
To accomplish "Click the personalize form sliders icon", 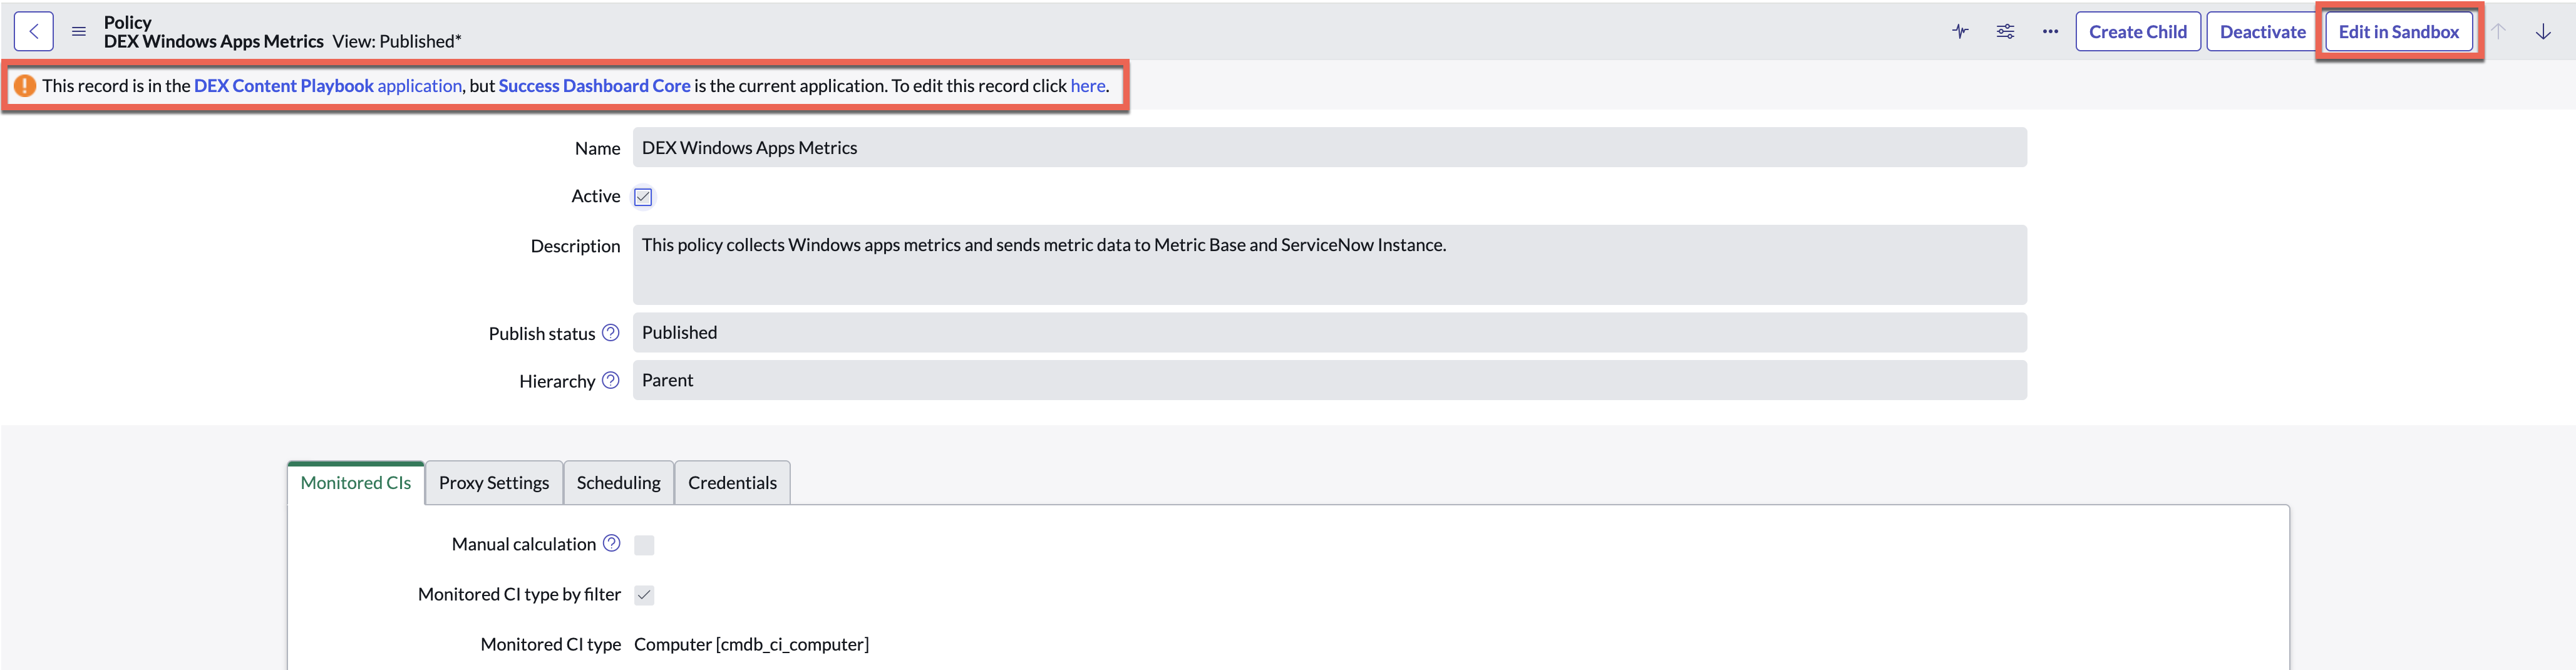I will pyautogui.click(x=2005, y=31).
